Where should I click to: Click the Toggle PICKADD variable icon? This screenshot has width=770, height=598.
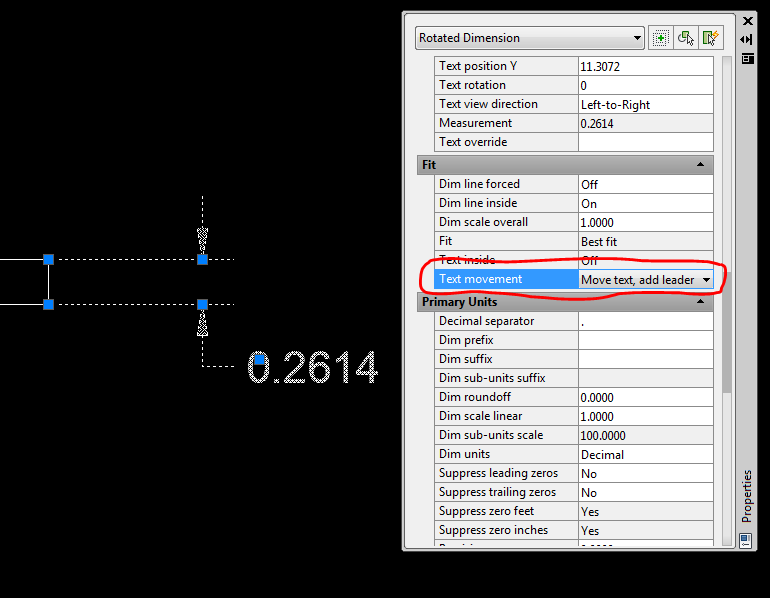[x=660, y=38]
